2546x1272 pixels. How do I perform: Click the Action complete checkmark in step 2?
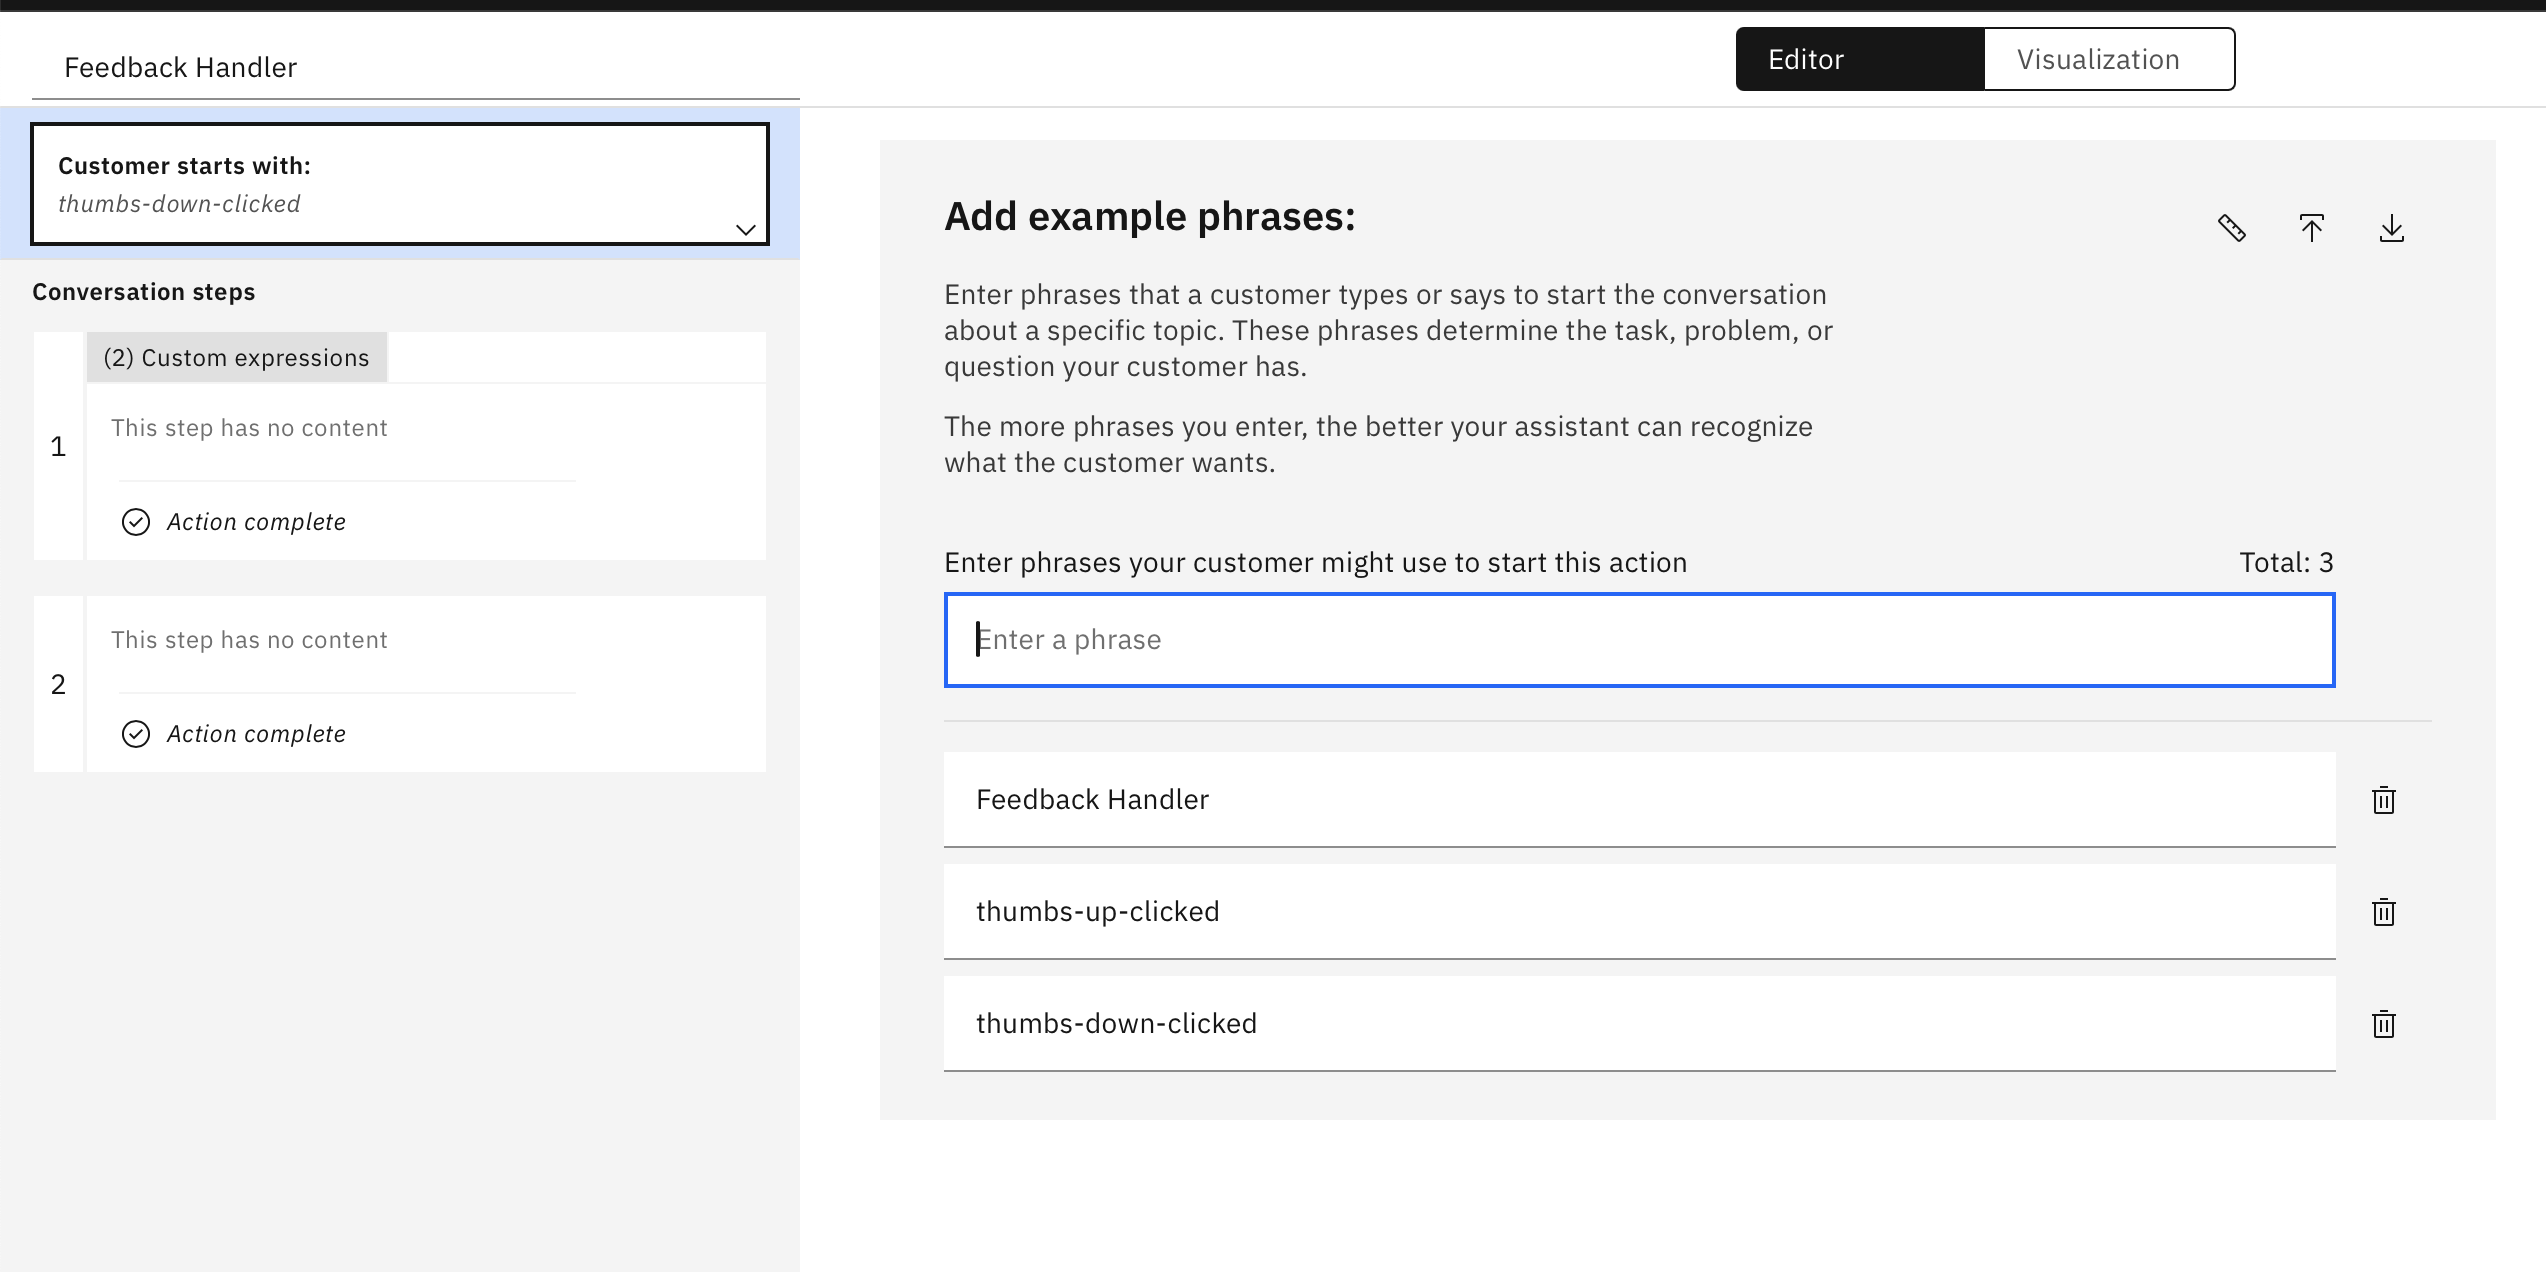[x=137, y=734]
